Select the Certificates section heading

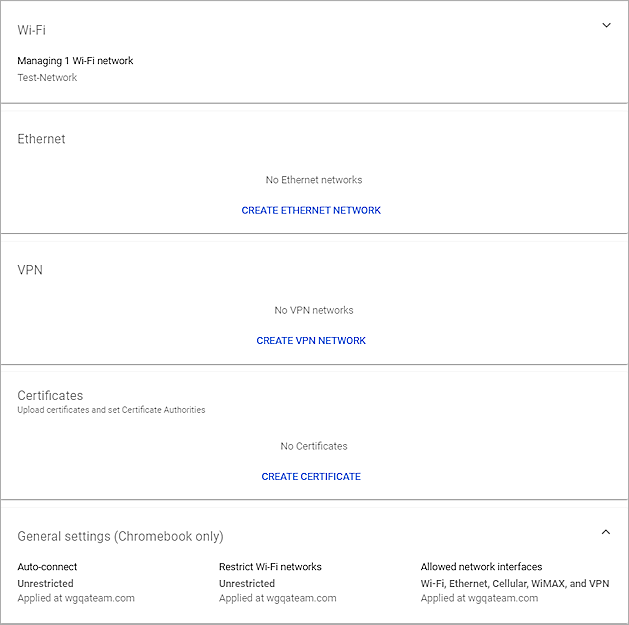(x=50, y=396)
